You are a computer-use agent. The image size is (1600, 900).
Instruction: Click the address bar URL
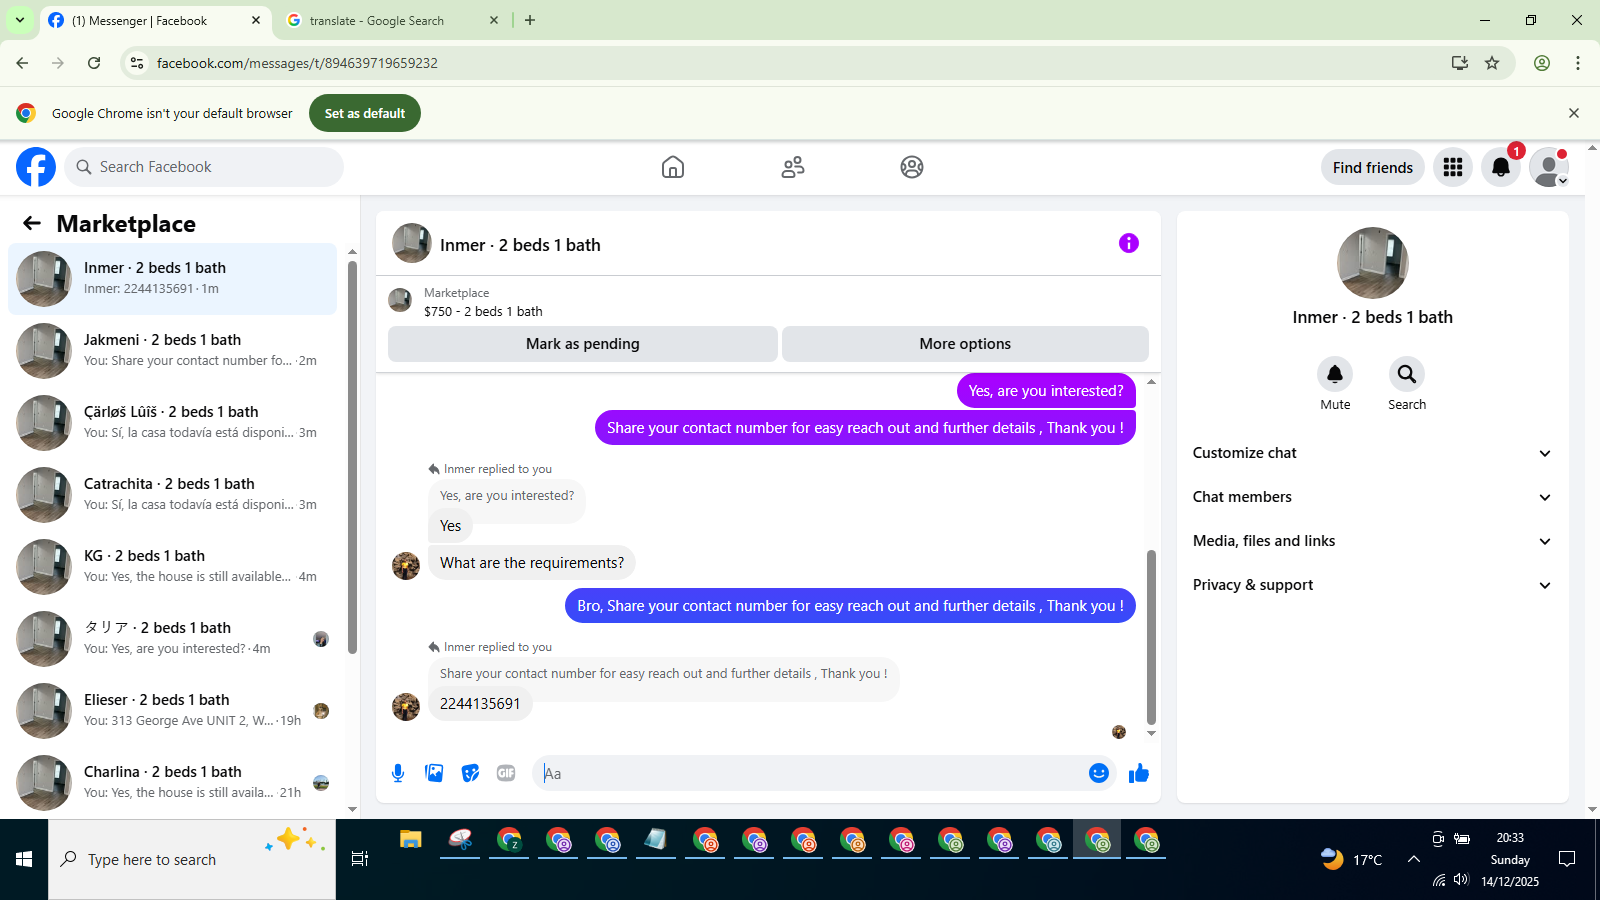click(297, 63)
